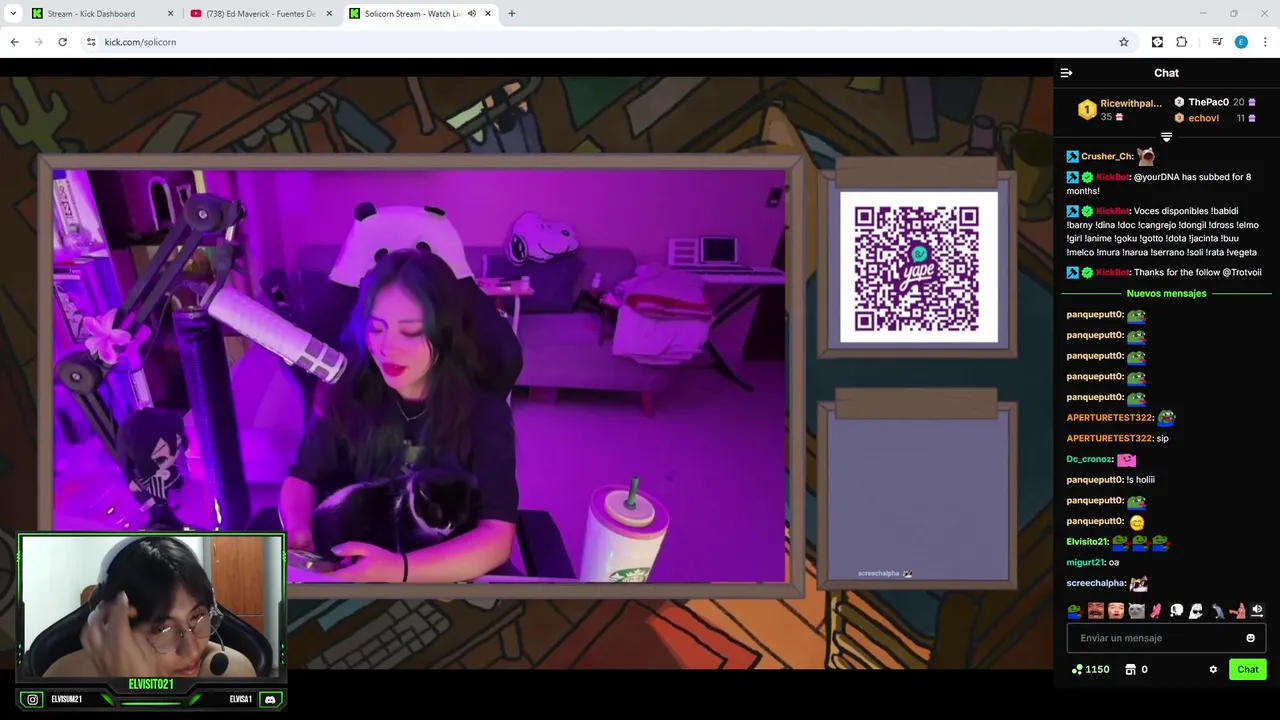Open the emoji picker in message box

click(x=1250, y=638)
